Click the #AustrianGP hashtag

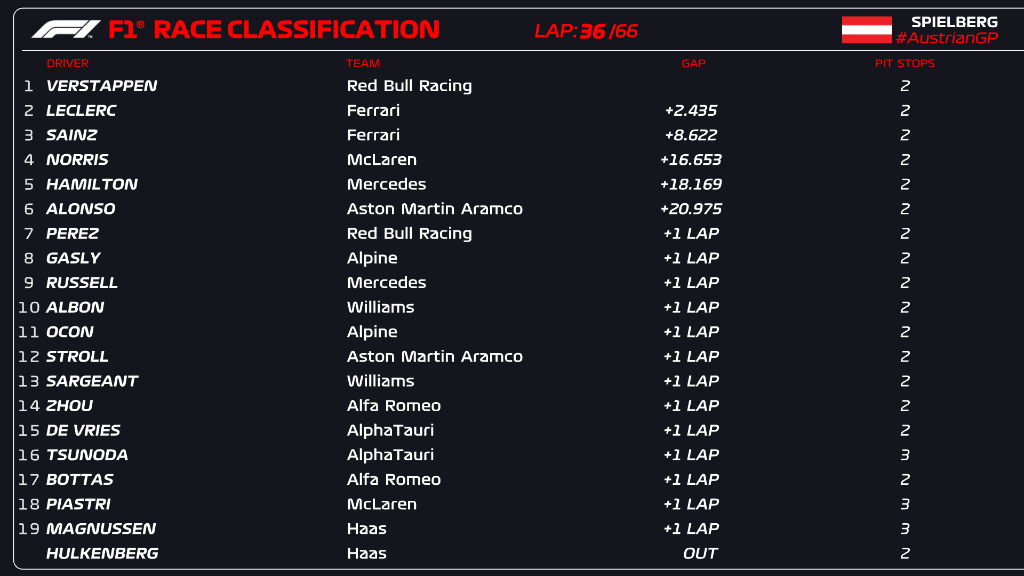pyautogui.click(x=946, y=38)
